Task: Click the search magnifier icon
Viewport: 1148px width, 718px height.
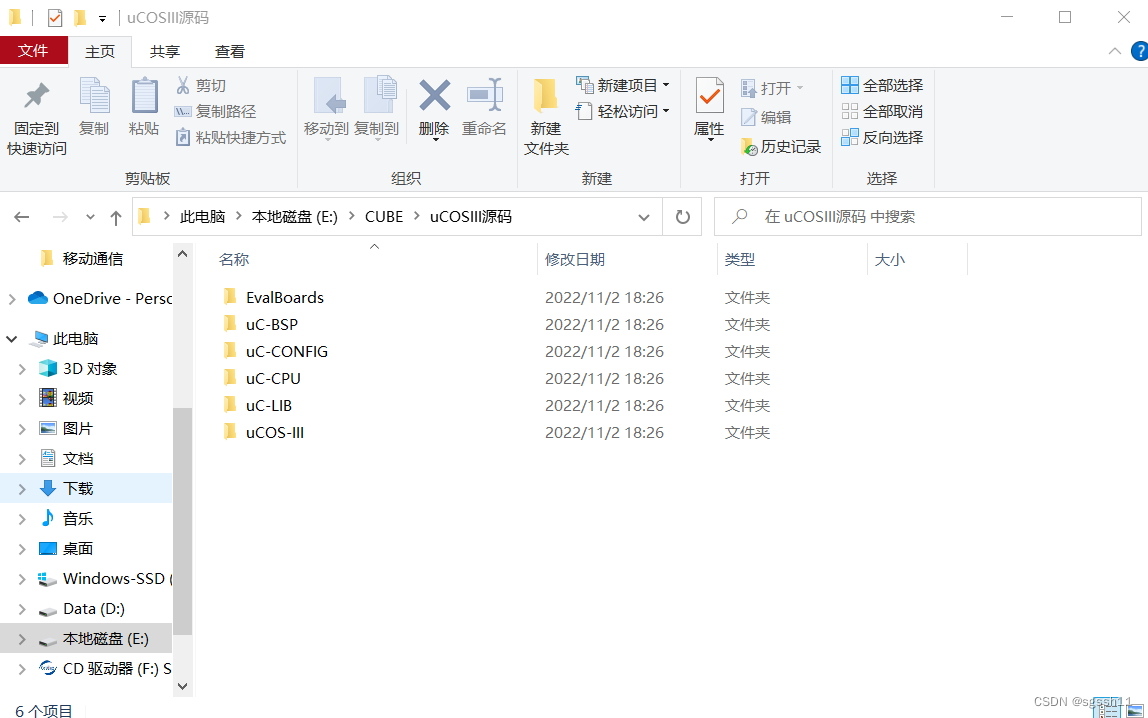Action: coord(740,216)
